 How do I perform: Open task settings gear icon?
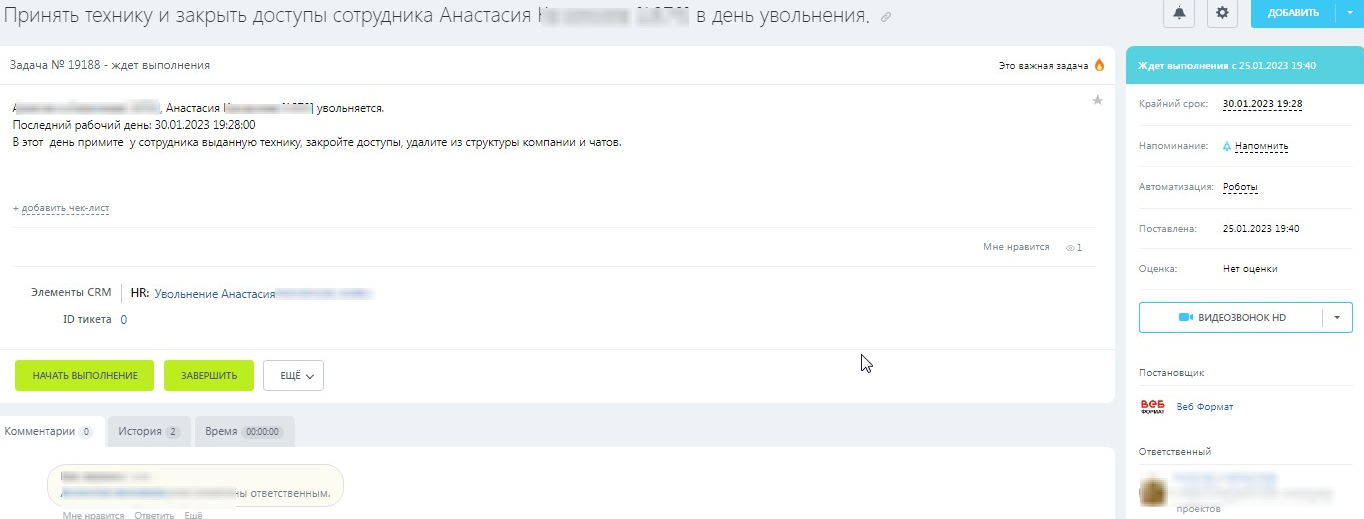(x=1221, y=14)
